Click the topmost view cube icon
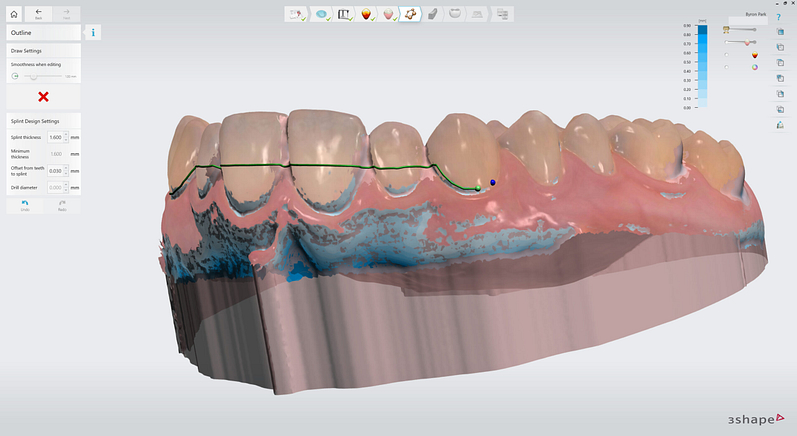Viewport: 797px width, 436px height. tap(778, 32)
